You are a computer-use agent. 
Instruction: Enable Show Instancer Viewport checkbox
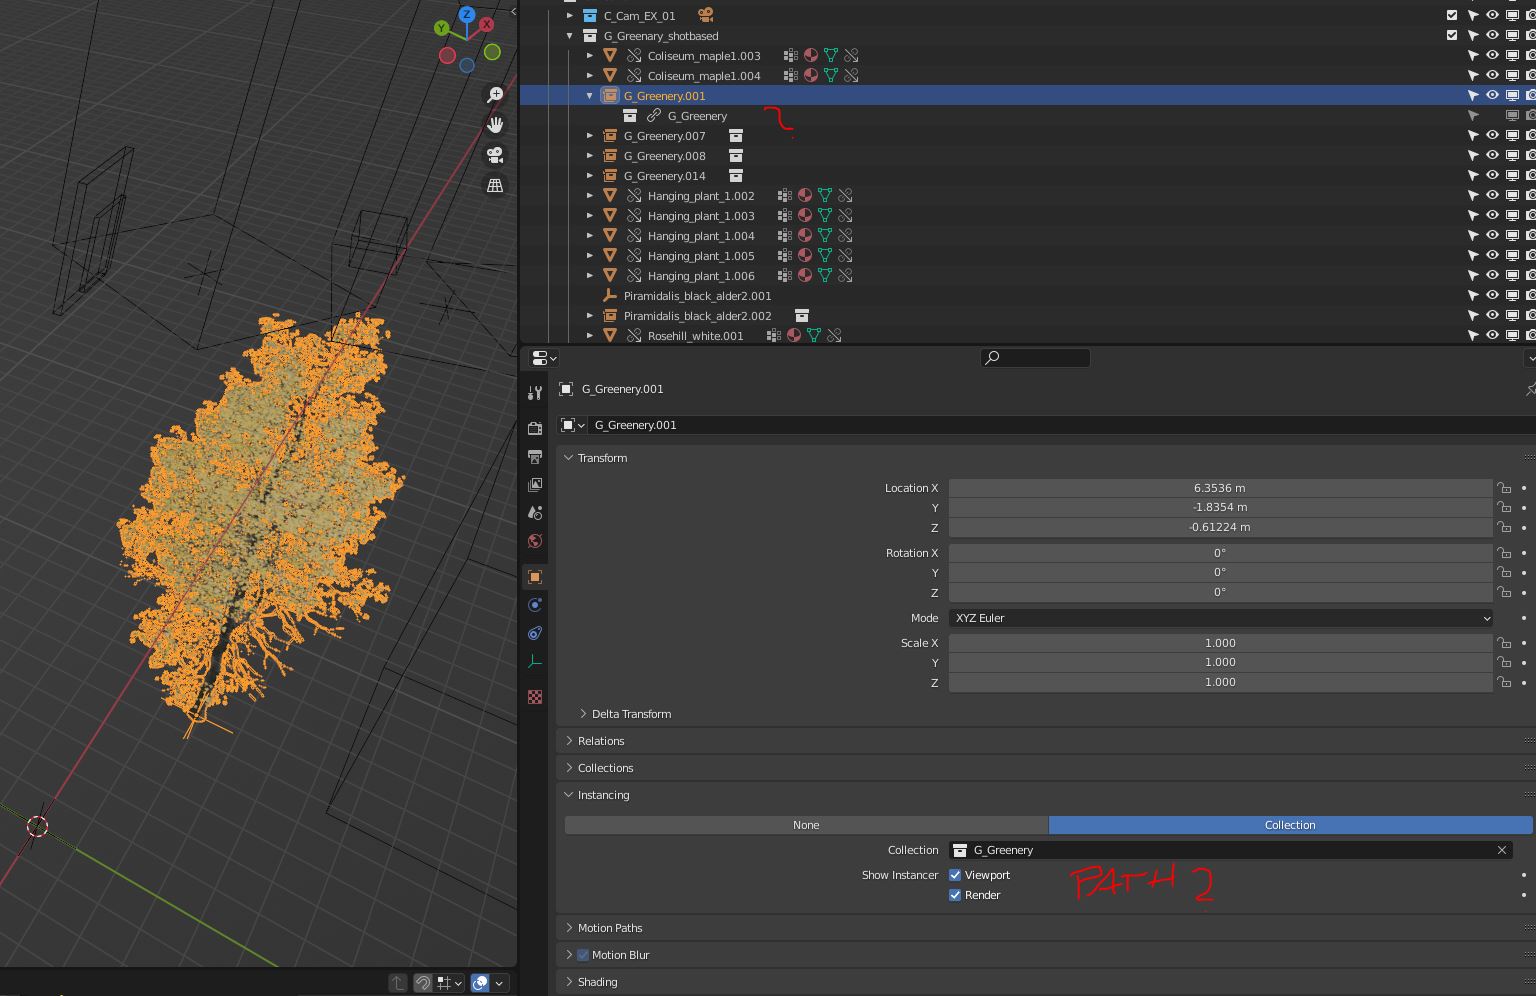tap(955, 875)
